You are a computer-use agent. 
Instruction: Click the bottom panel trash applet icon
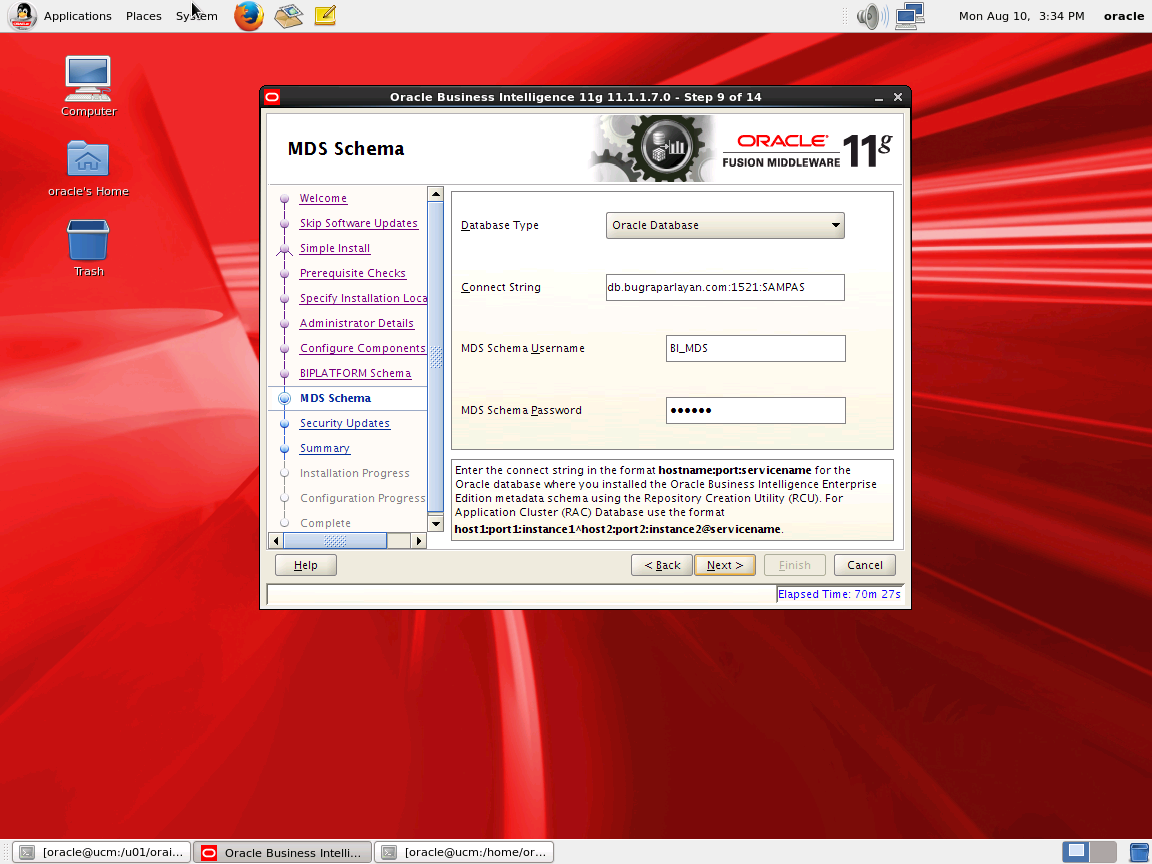pyautogui.click(x=1139, y=852)
